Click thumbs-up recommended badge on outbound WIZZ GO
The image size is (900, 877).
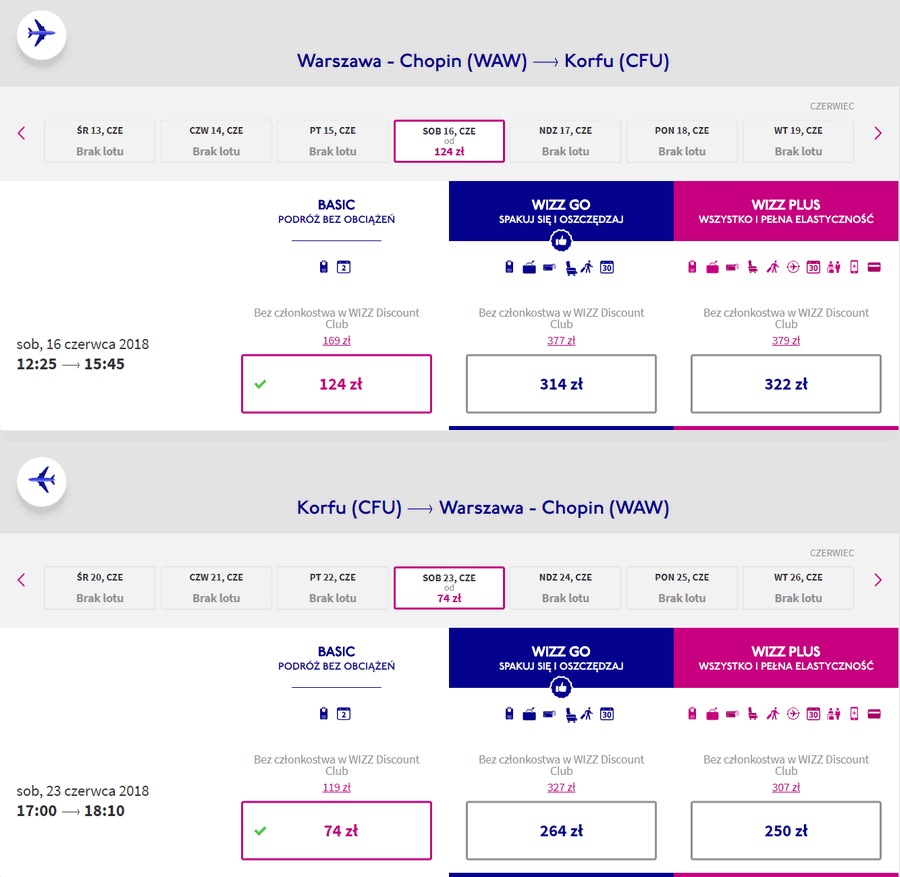click(561, 240)
